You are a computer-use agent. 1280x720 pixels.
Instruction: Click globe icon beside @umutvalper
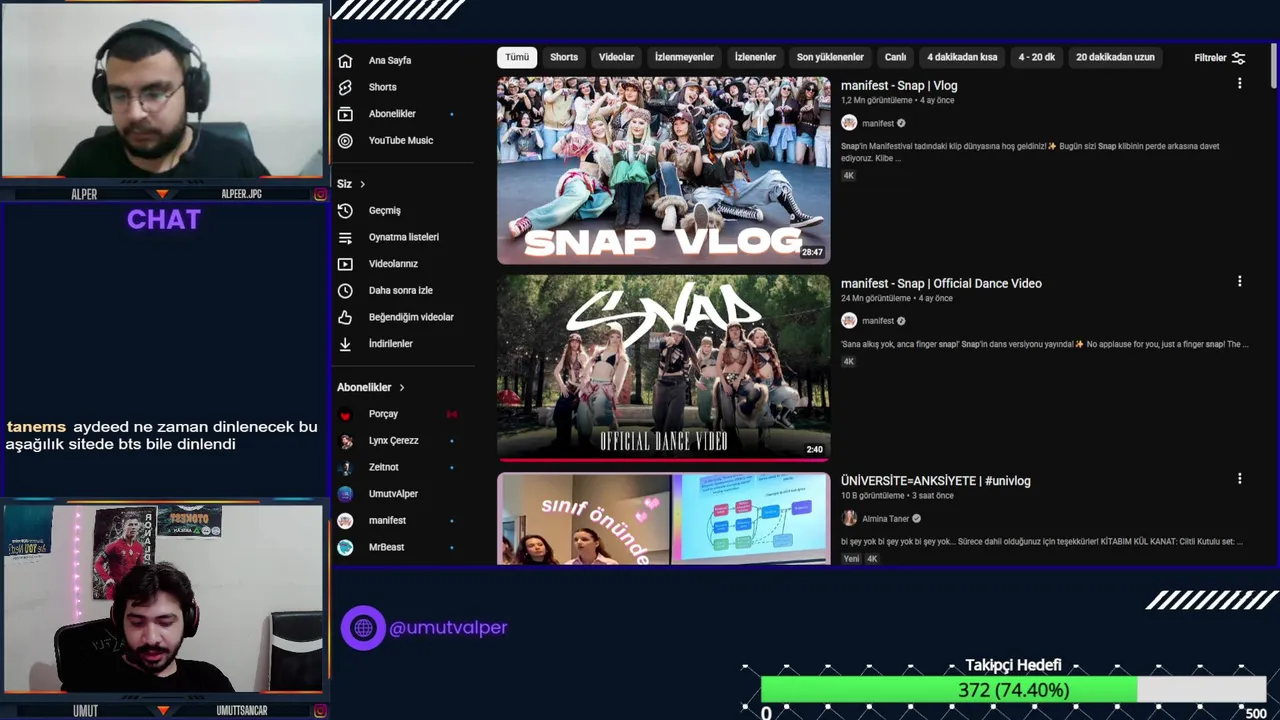point(363,628)
